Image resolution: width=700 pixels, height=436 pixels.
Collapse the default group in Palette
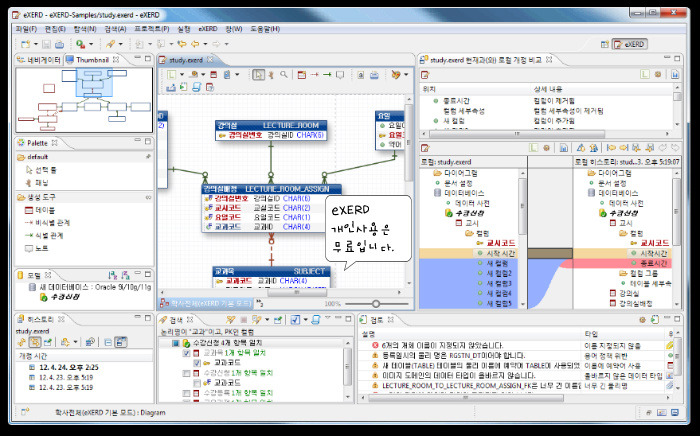85,157
